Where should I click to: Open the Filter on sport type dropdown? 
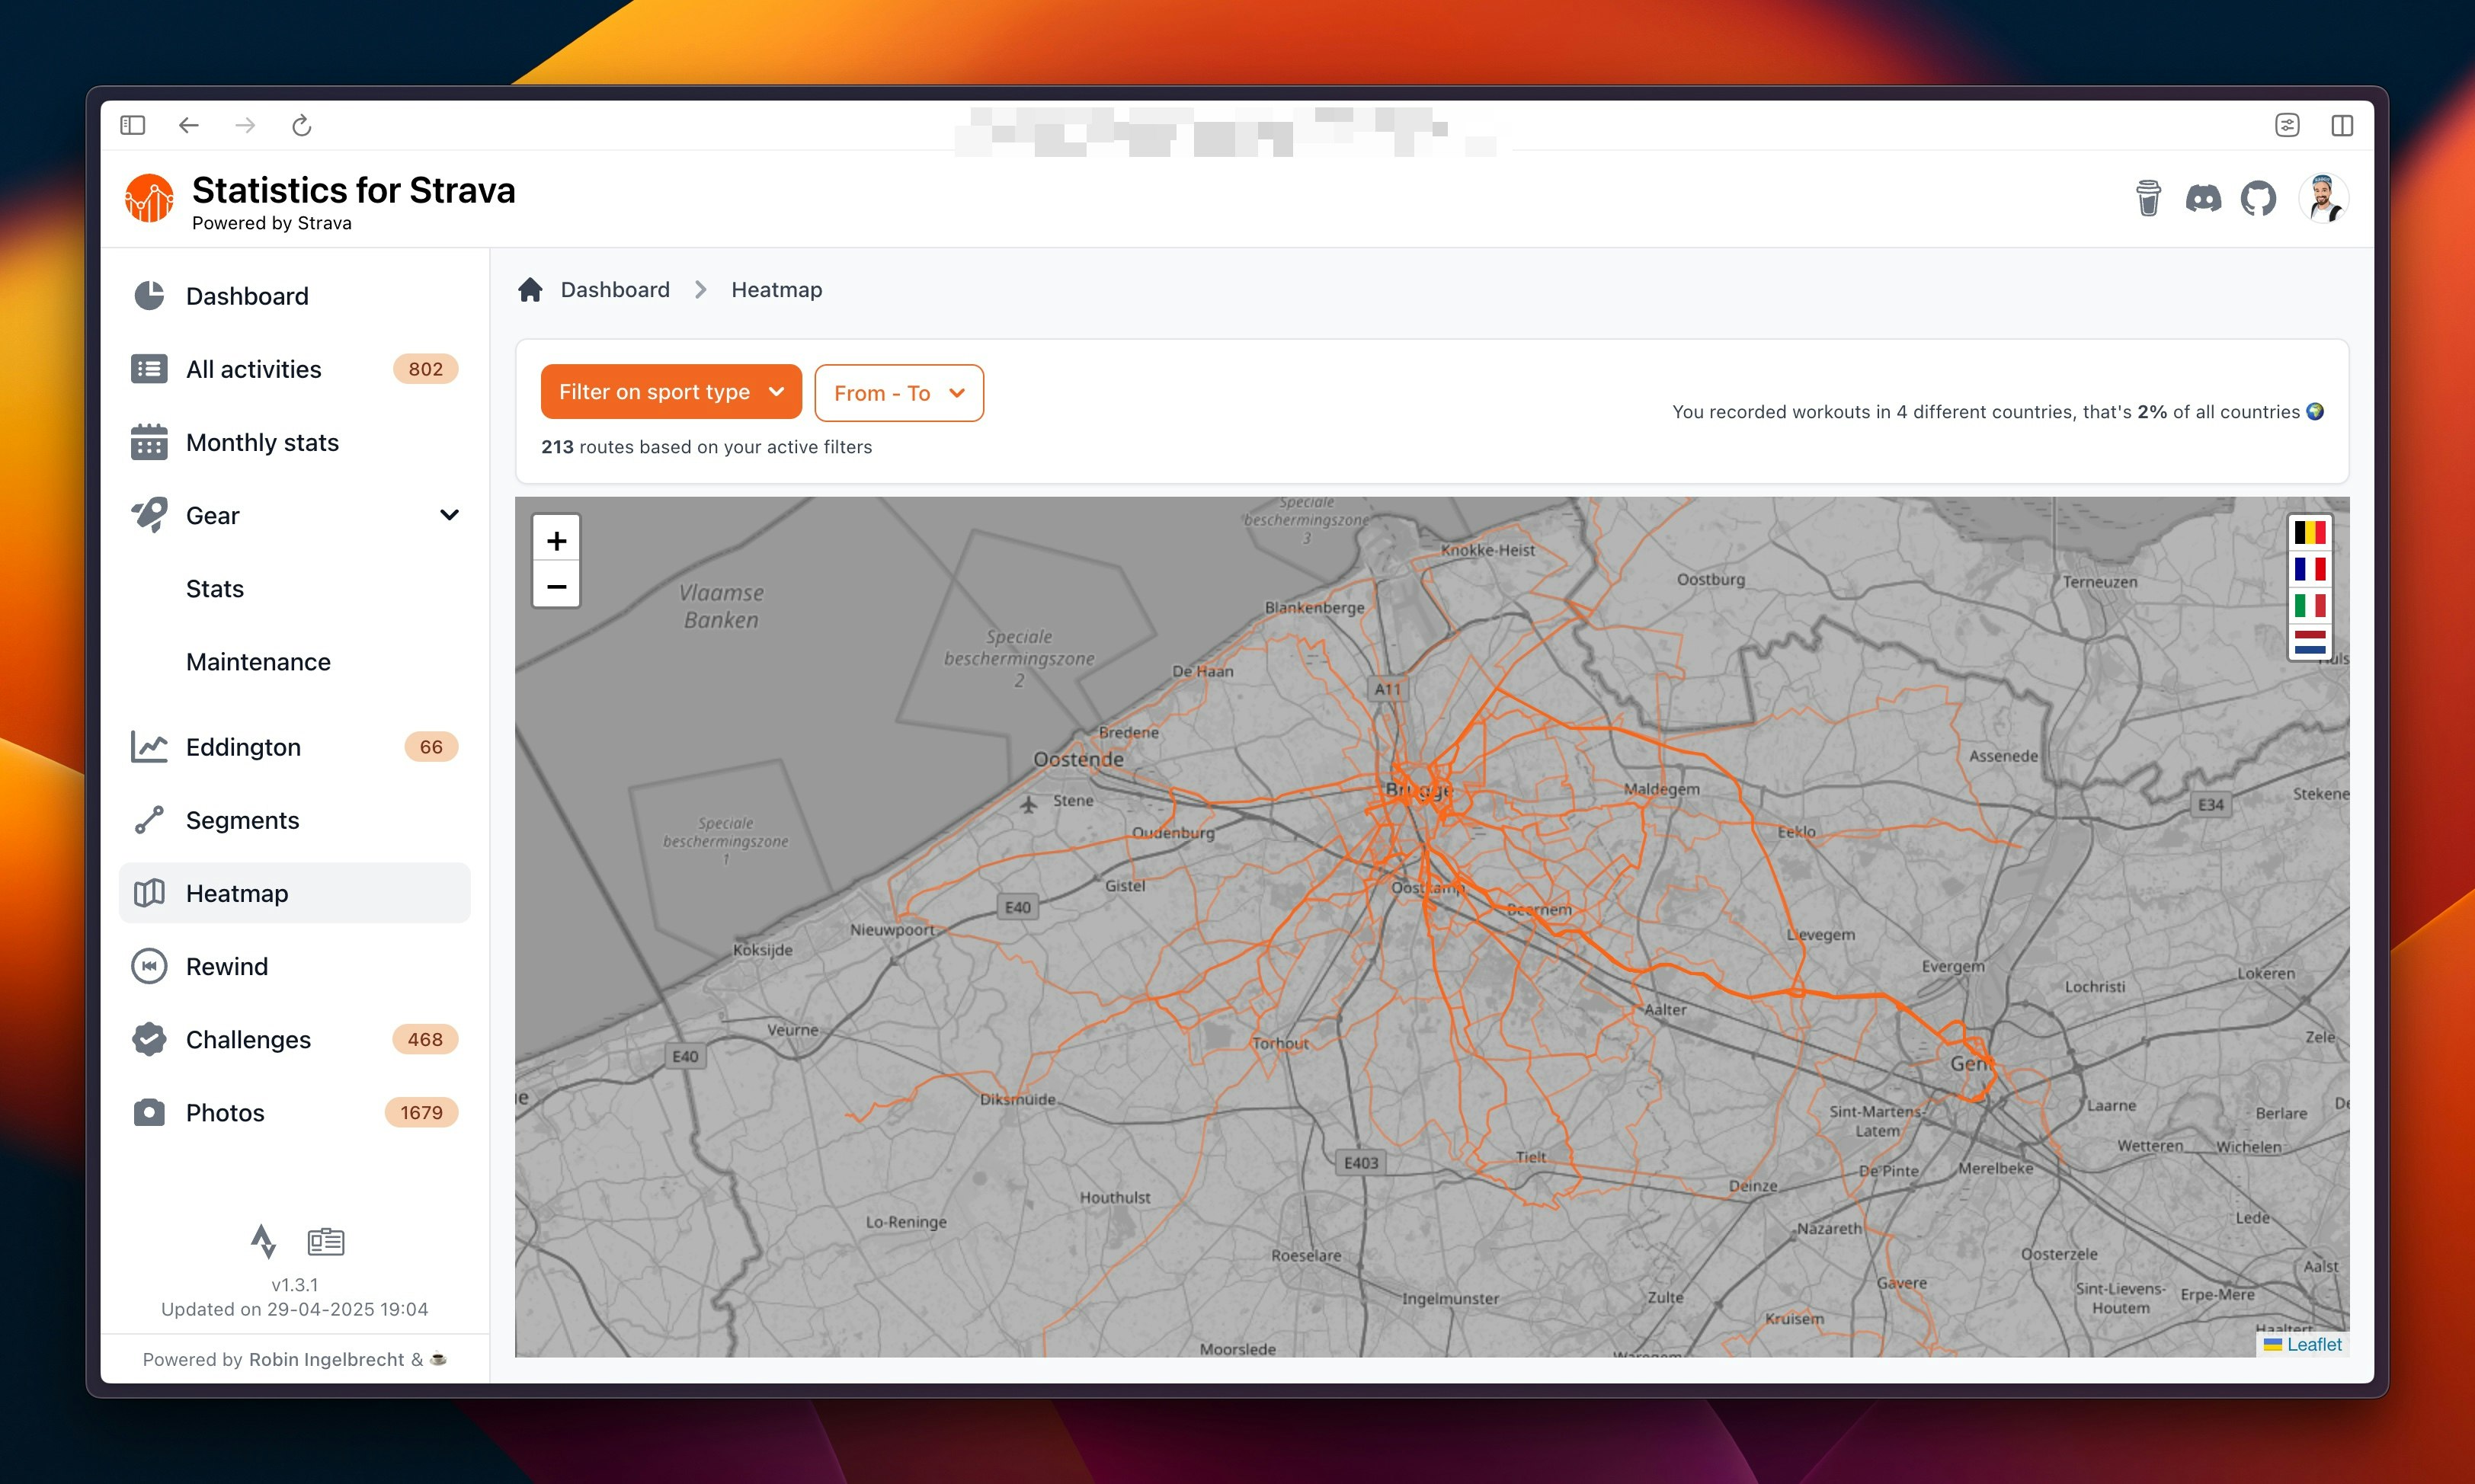[x=670, y=392]
